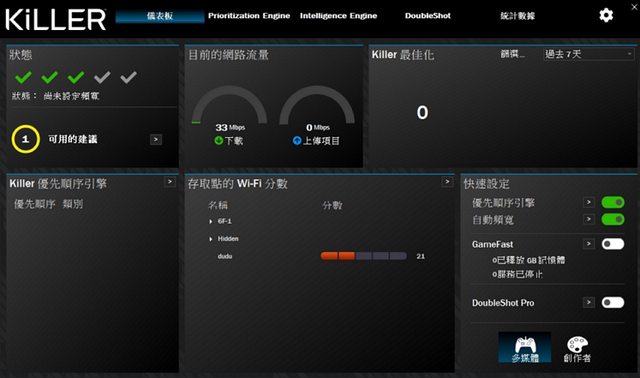Open the Wi-Fi 分數 panel arrow
Image resolution: width=640 pixels, height=378 pixels.
[x=447, y=182]
